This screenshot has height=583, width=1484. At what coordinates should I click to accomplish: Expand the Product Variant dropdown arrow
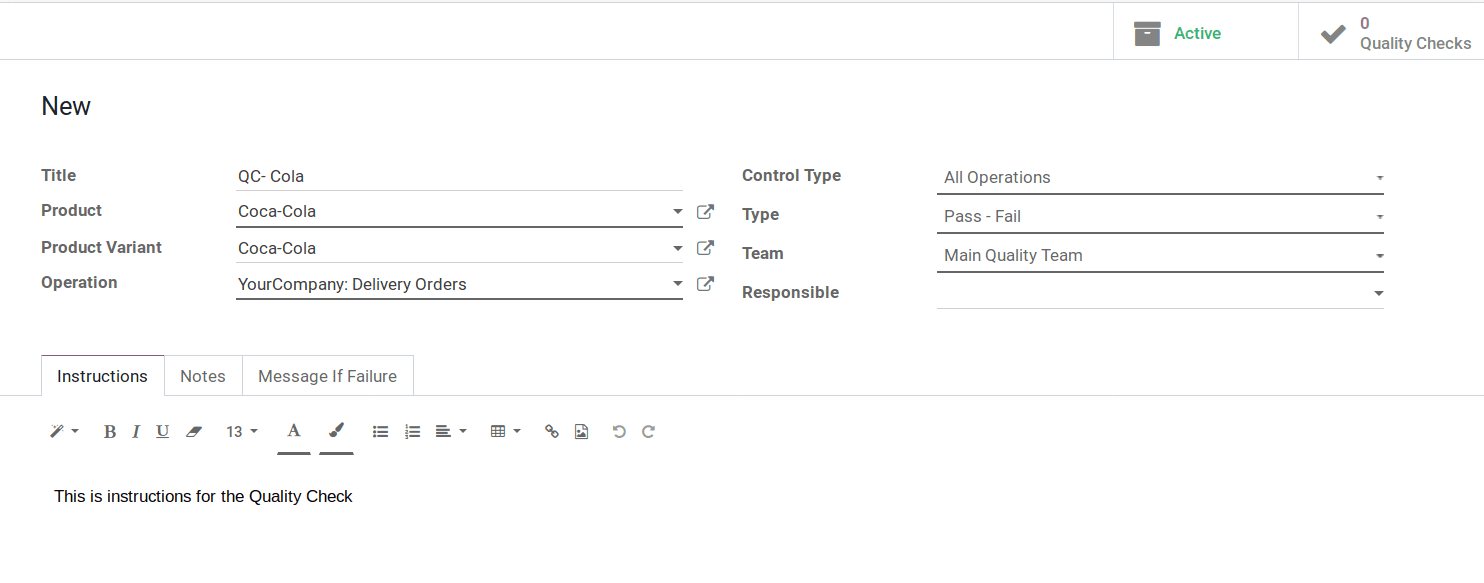coord(677,248)
